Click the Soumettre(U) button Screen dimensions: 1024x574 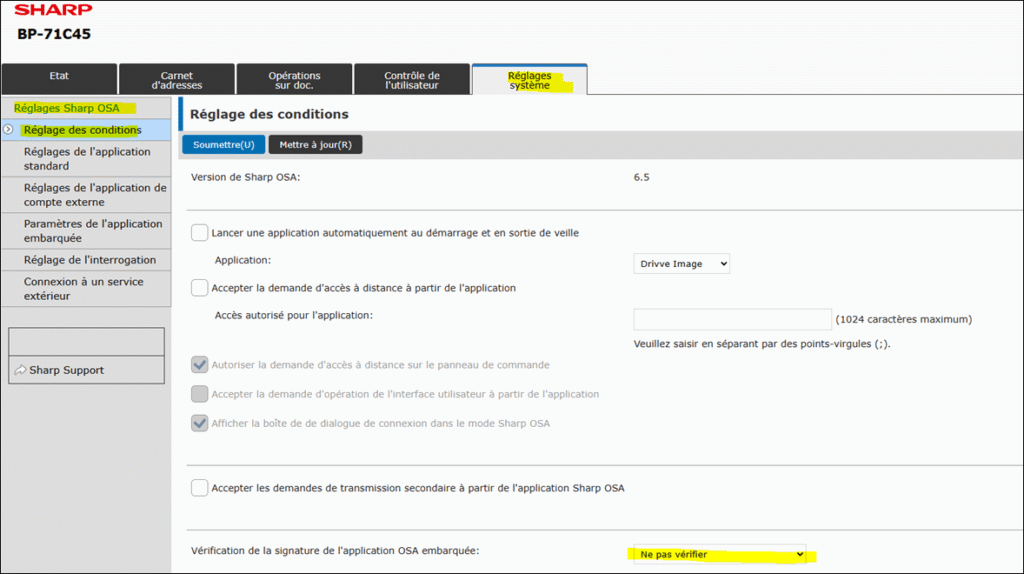tap(223, 144)
